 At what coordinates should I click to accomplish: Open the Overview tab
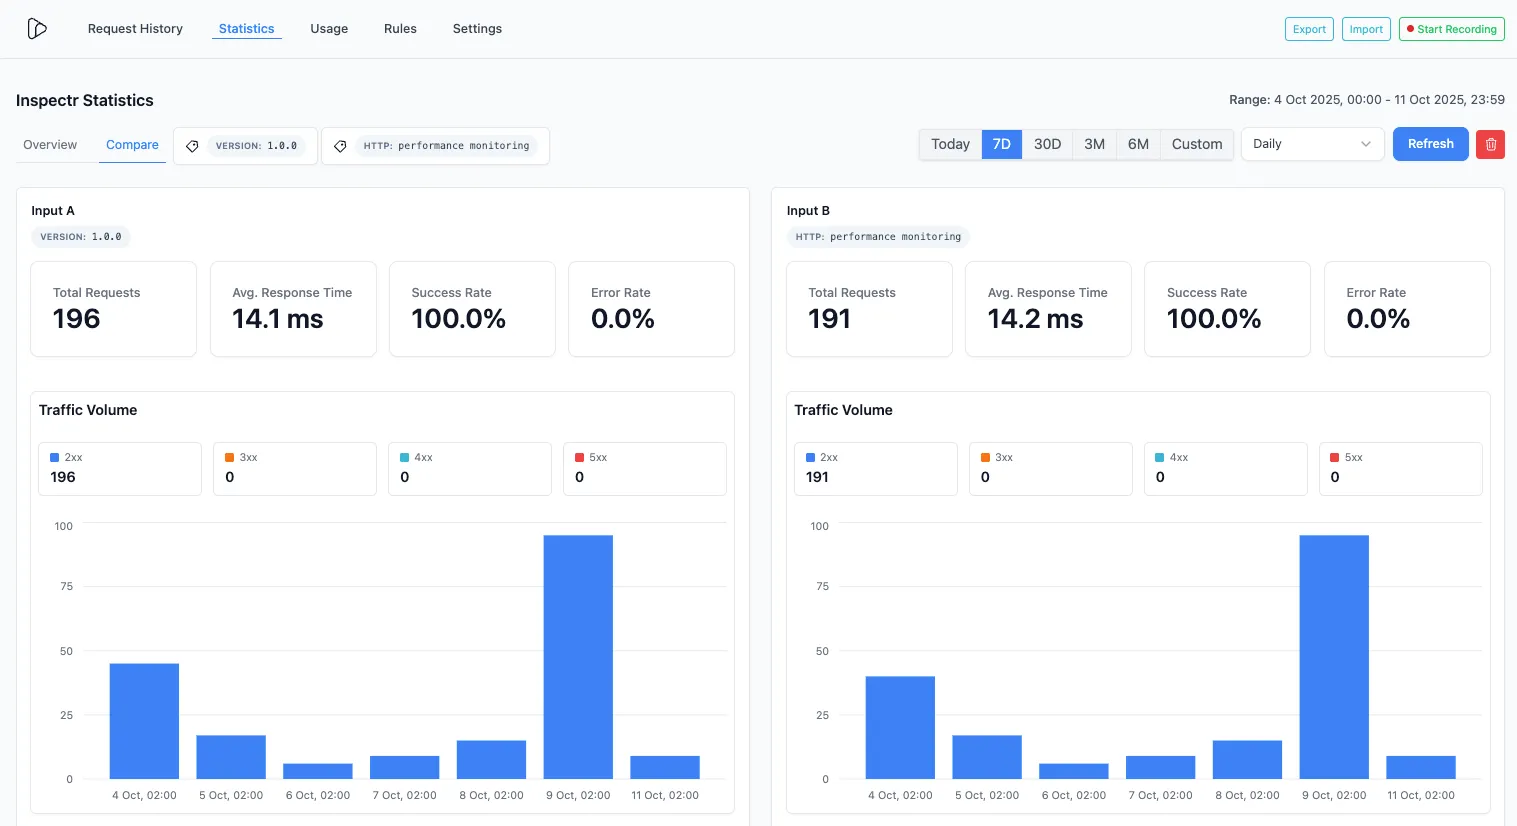pyautogui.click(x=49, y=145)
